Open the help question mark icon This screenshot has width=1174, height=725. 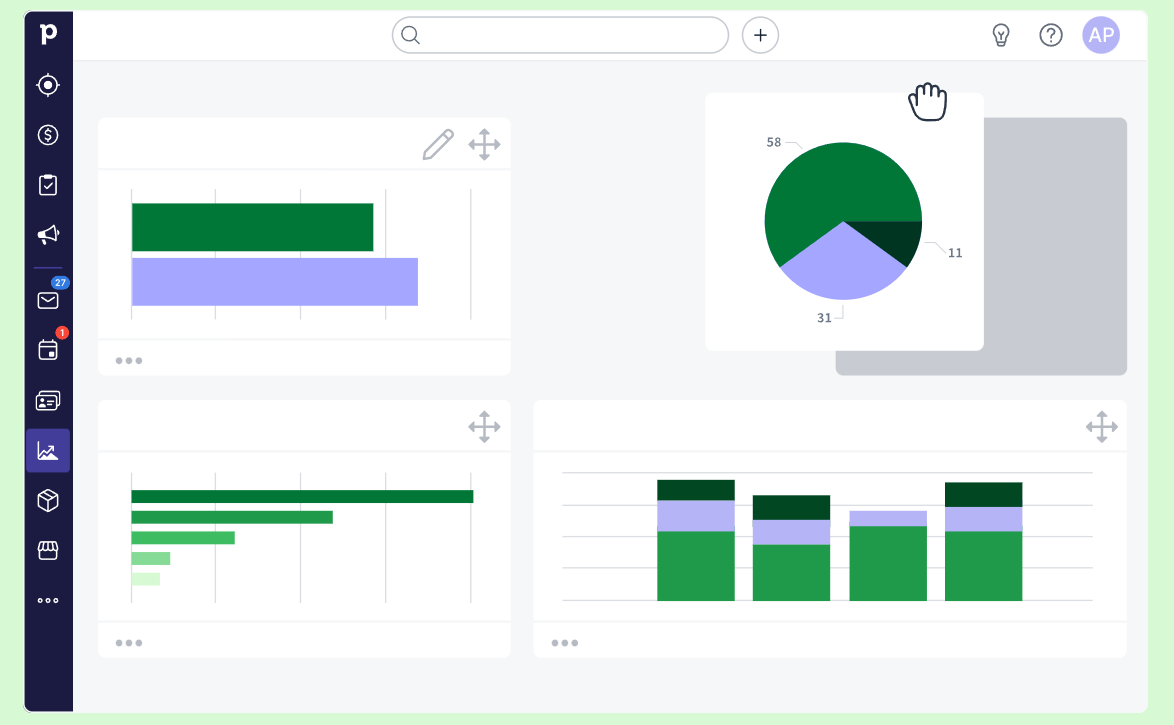[x=1050, y=35]
